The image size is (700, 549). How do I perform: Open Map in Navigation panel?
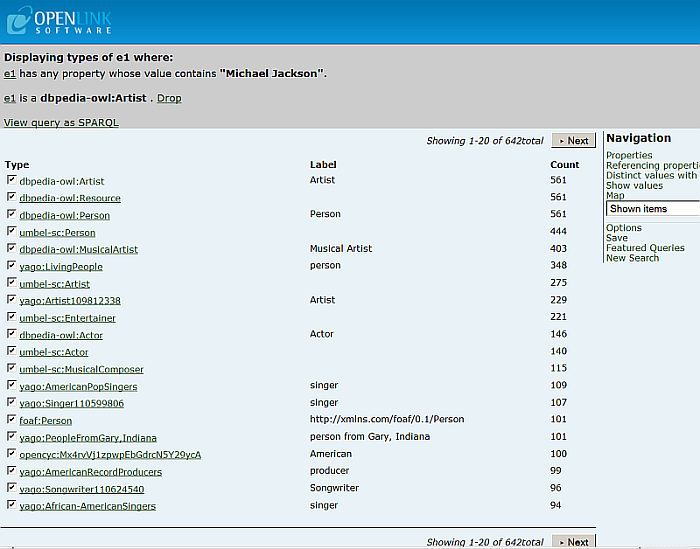615,195
